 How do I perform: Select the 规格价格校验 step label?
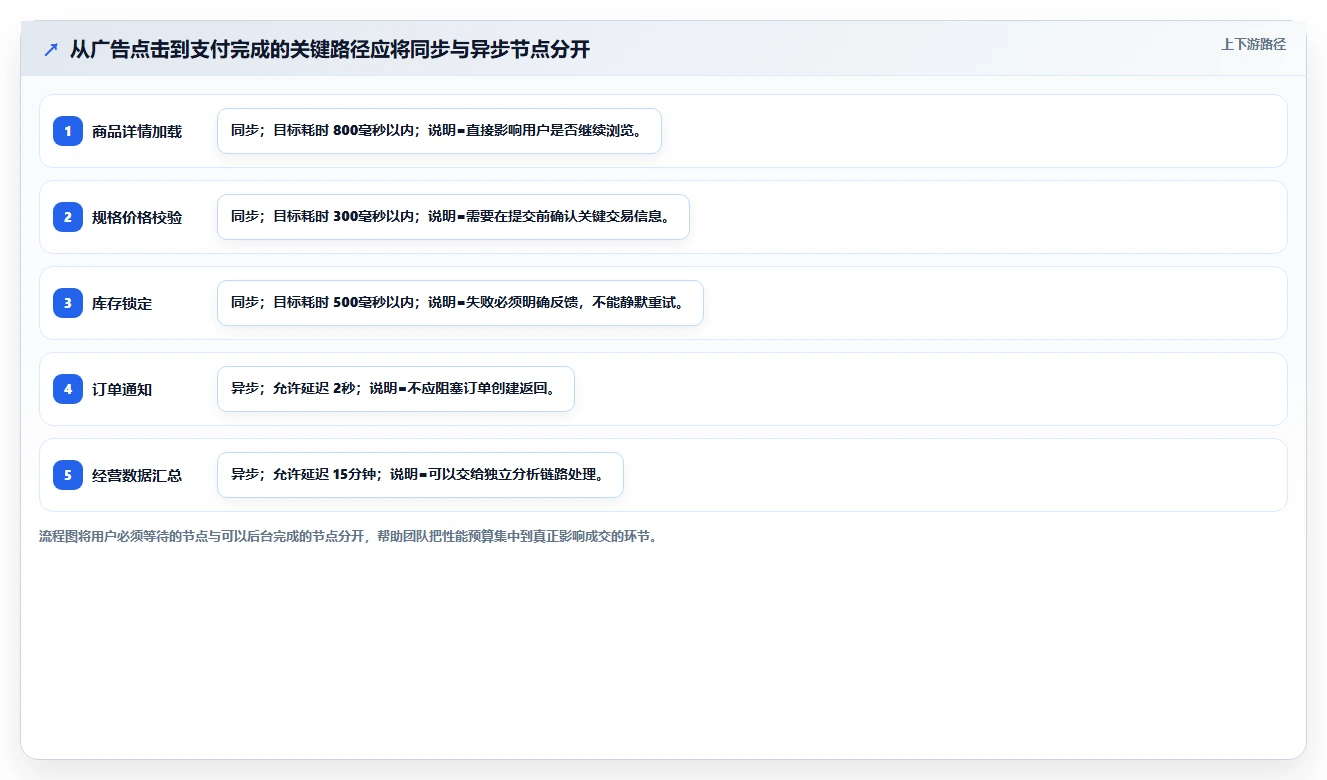pos(137,217)
